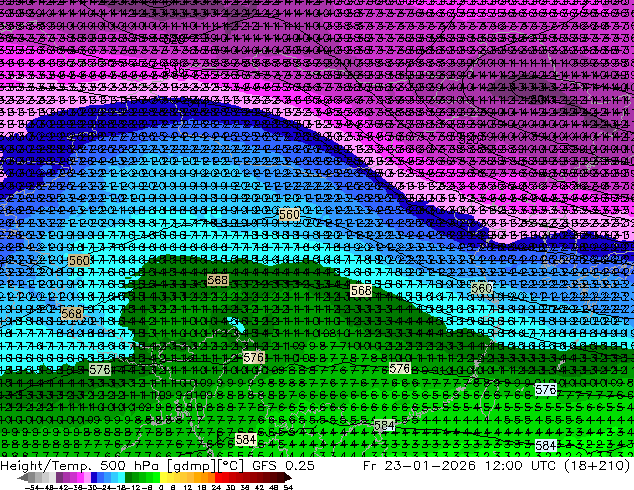Click the bright magenta legend swatch

pos(80,477)
